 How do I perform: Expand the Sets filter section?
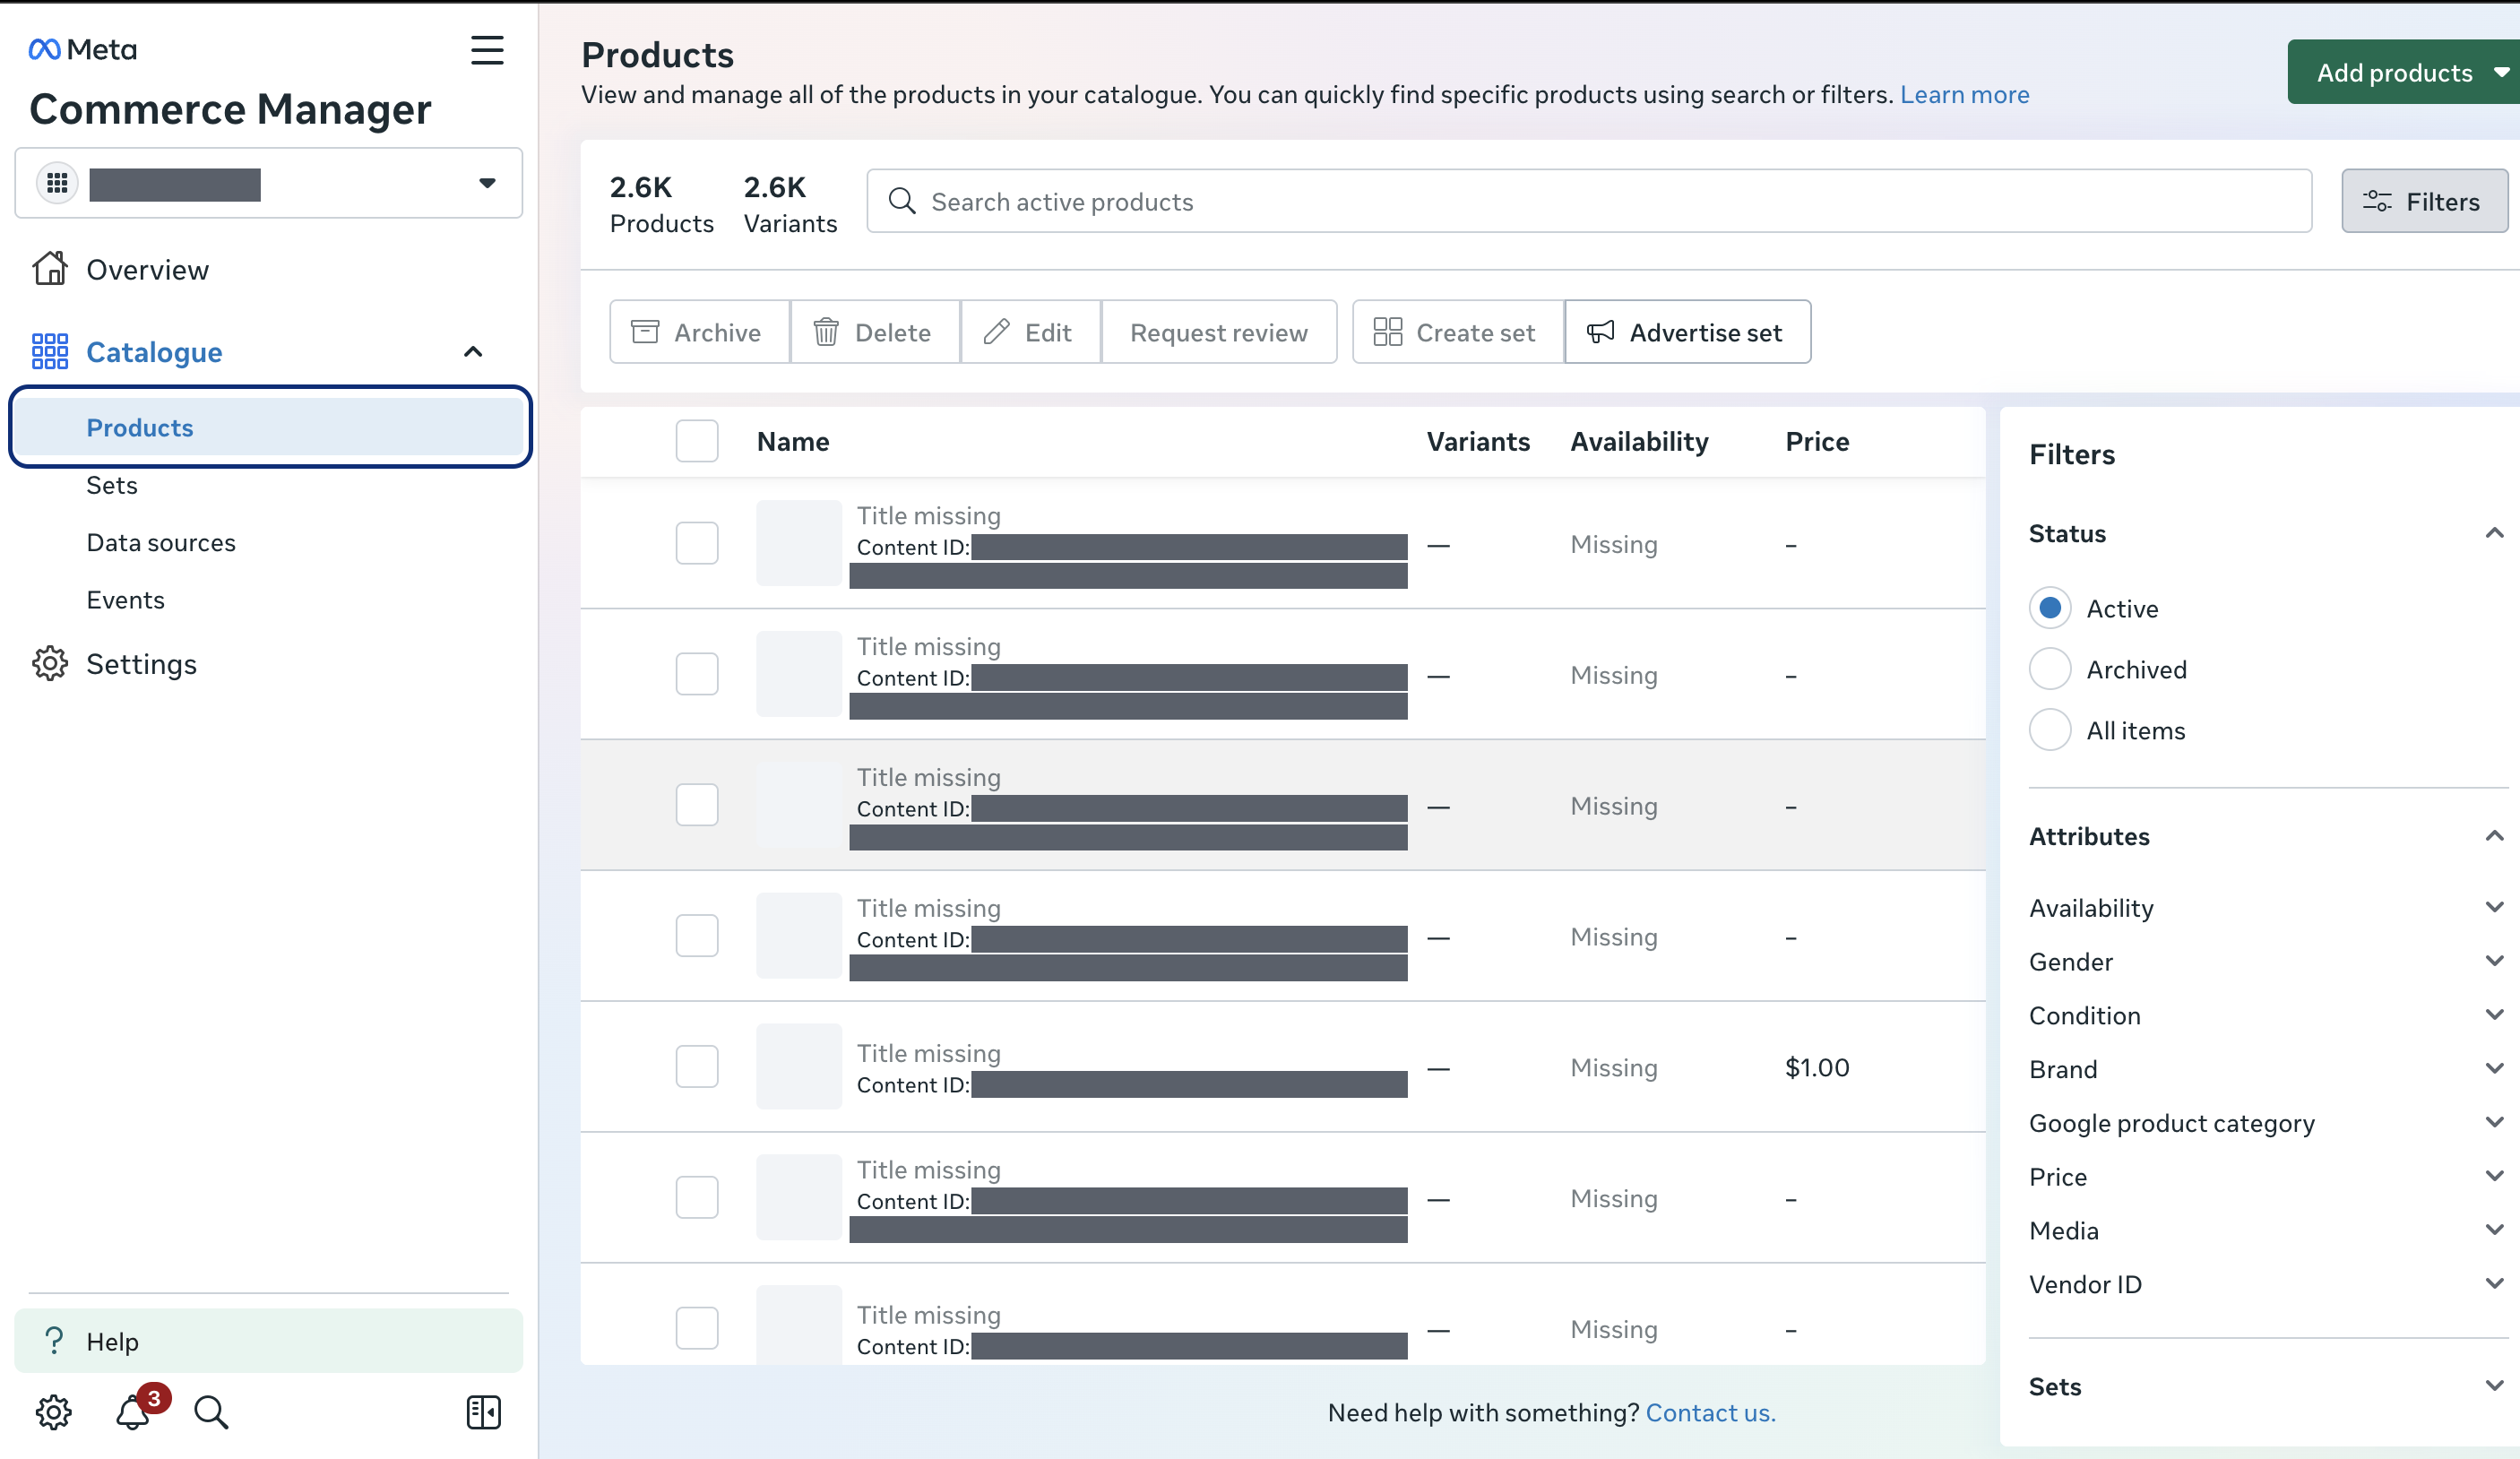coord(2494,1386)
